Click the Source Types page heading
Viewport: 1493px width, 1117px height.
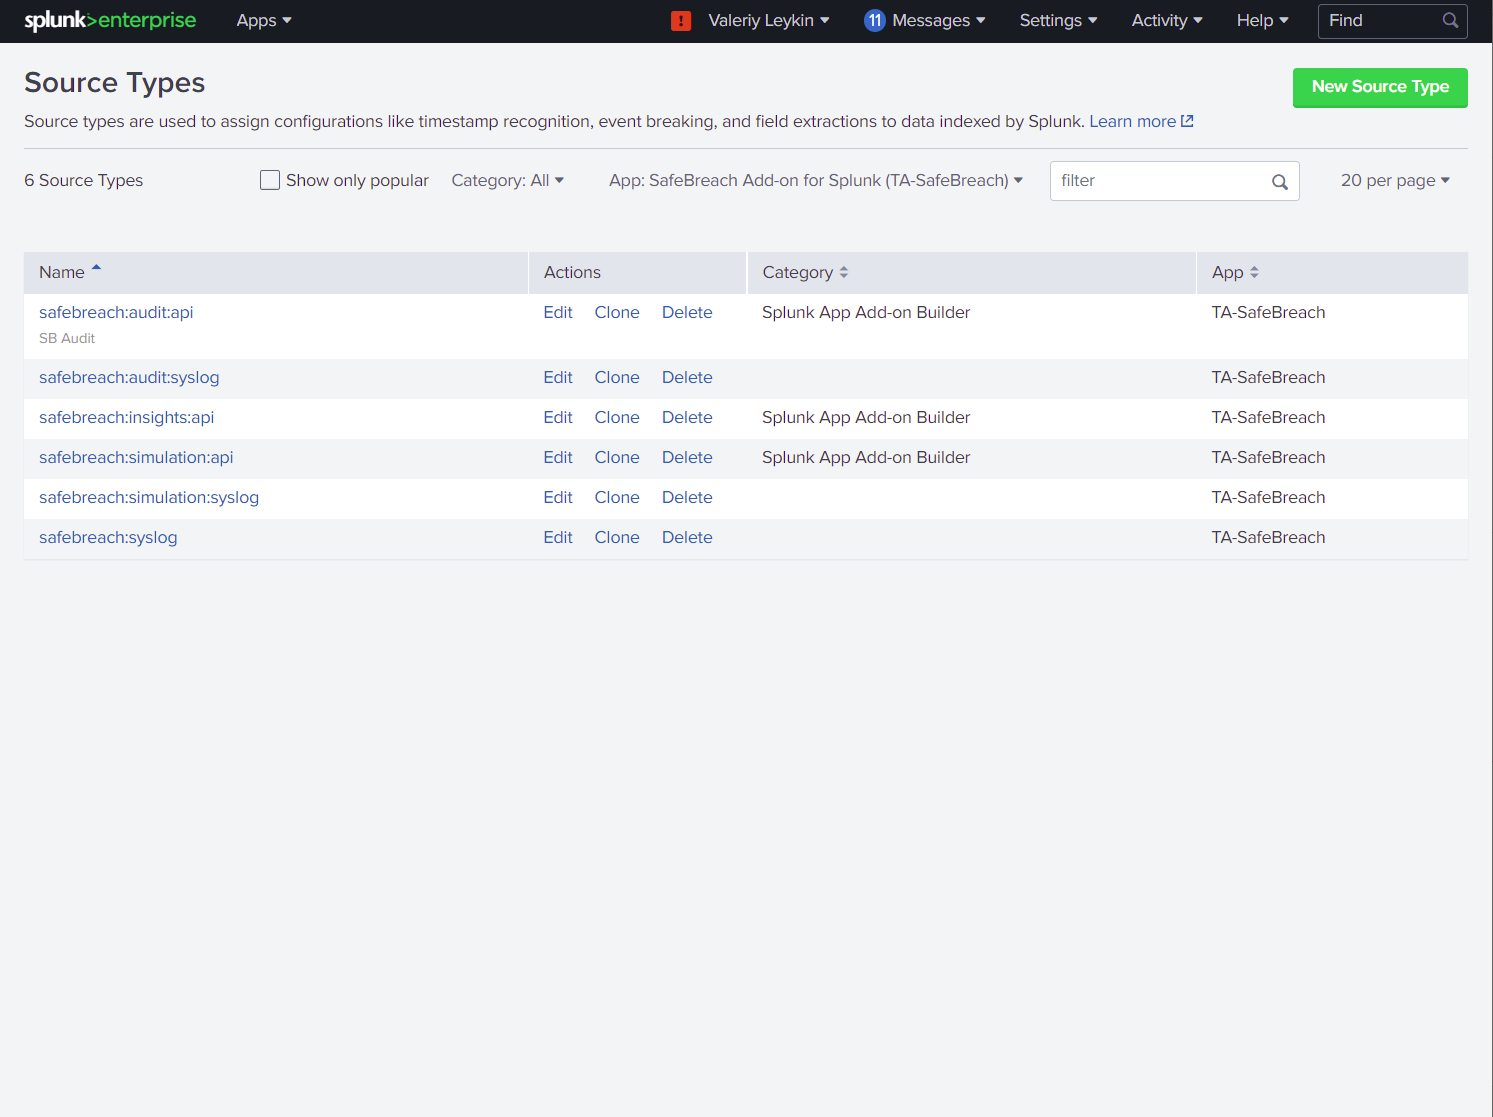click(x=115, y=83)
